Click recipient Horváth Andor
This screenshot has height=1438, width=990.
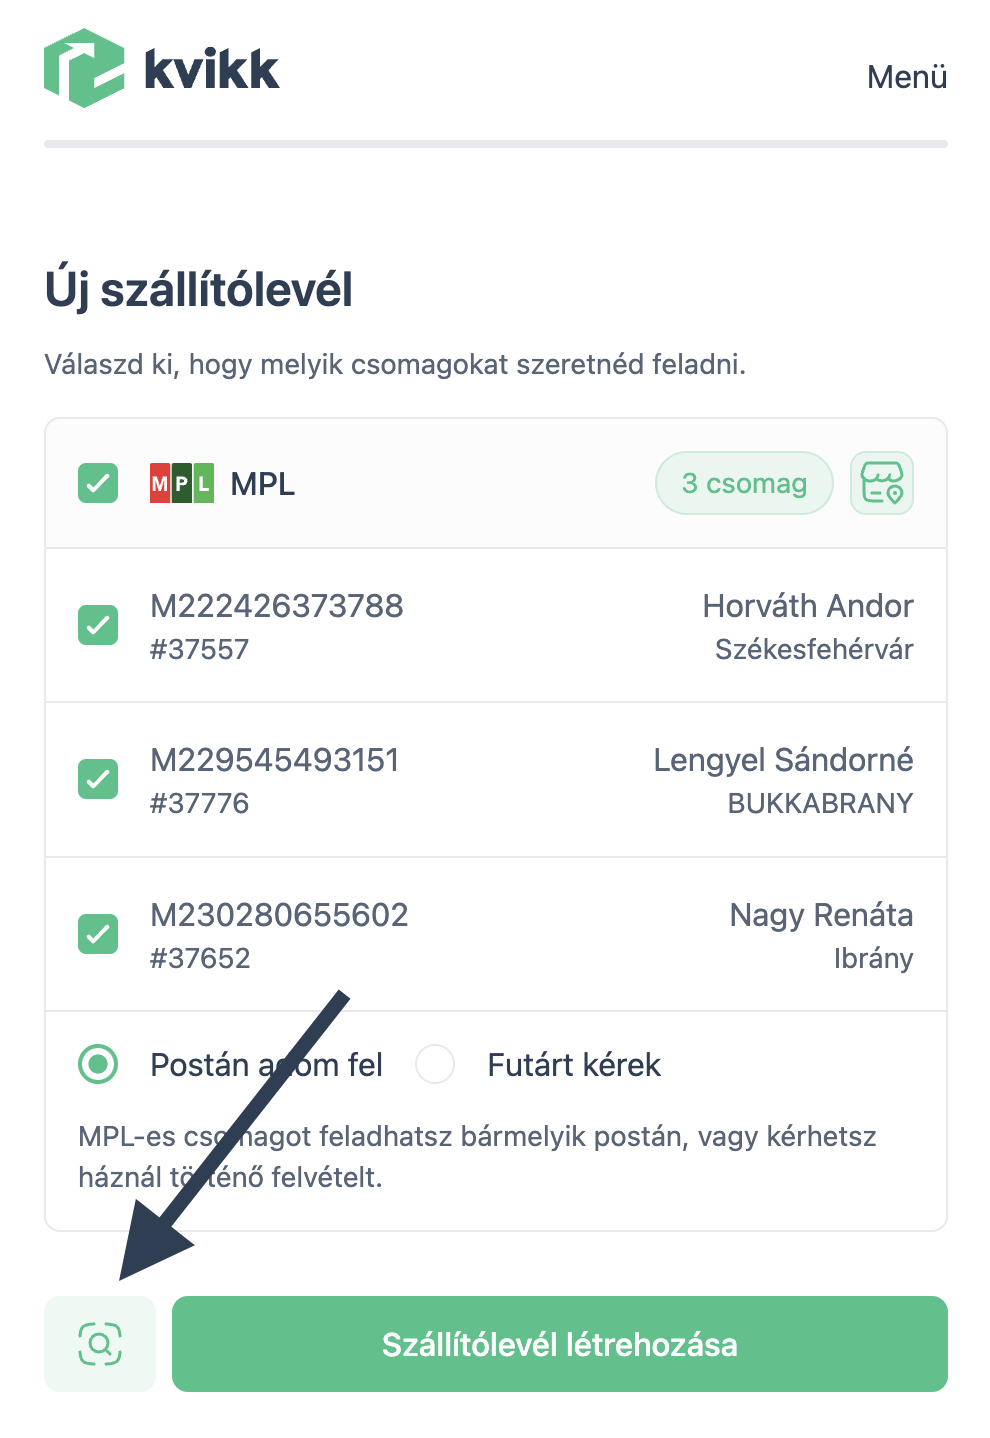click(808, 606)
